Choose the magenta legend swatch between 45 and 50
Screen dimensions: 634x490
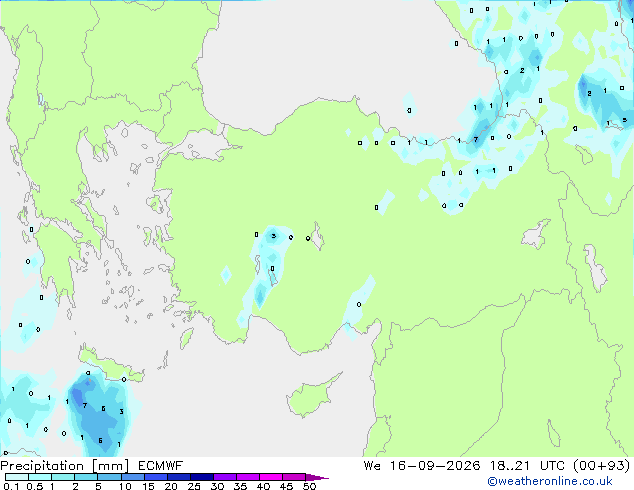294,477
